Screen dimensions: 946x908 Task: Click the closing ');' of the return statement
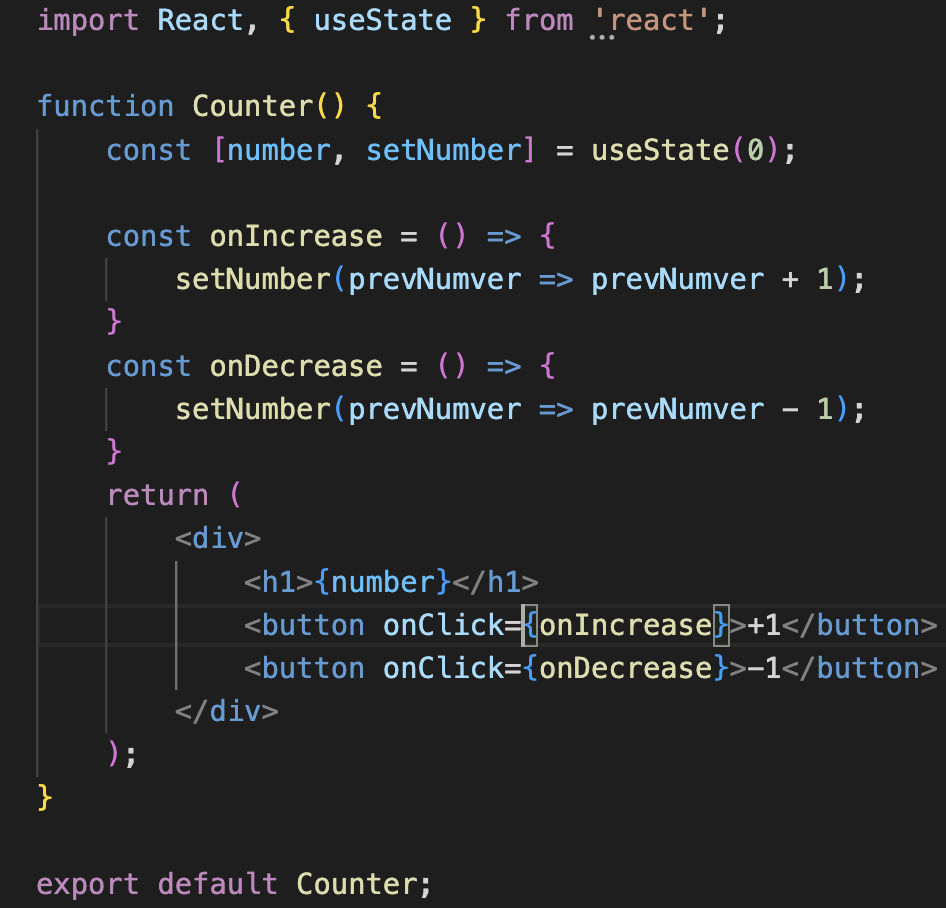coord(122,754)
